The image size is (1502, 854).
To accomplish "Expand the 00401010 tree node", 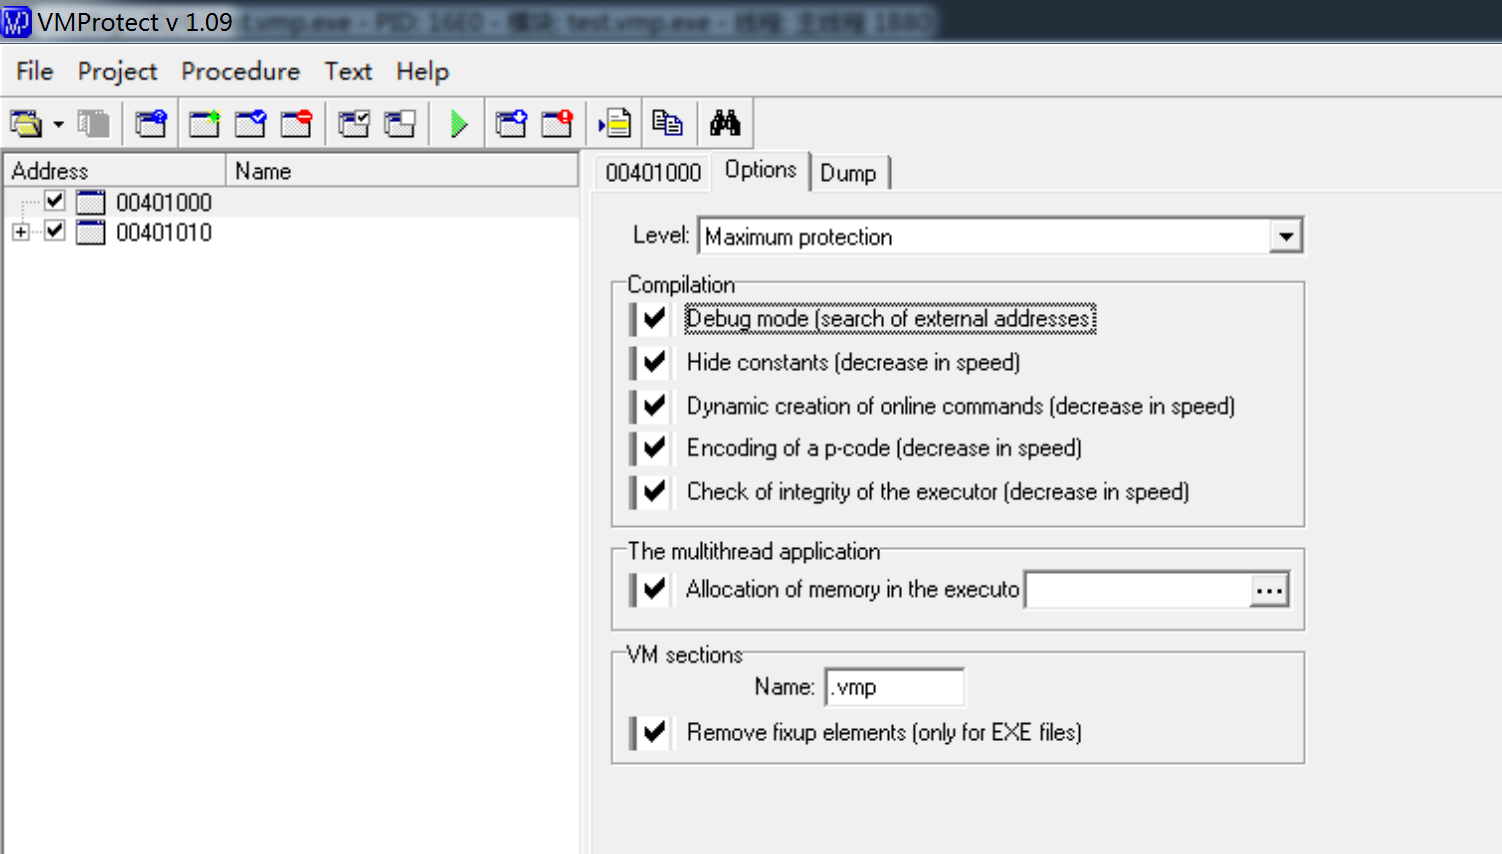I will pos(20,232).
